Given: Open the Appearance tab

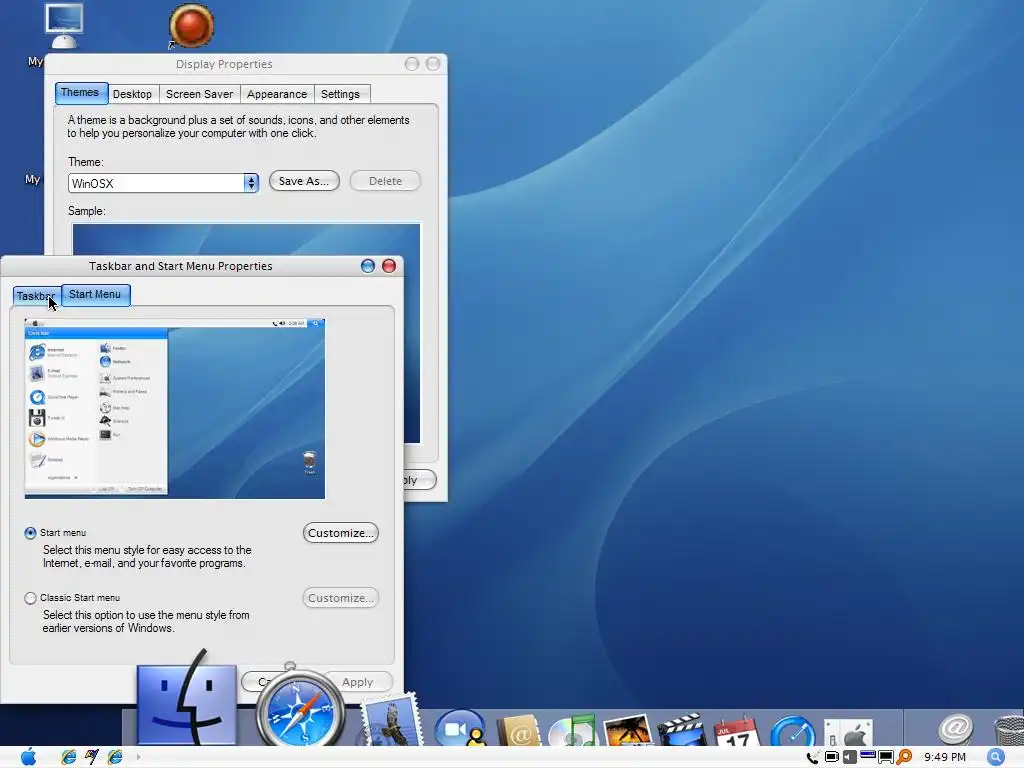Looking at the screenshot, I should 277,94.
